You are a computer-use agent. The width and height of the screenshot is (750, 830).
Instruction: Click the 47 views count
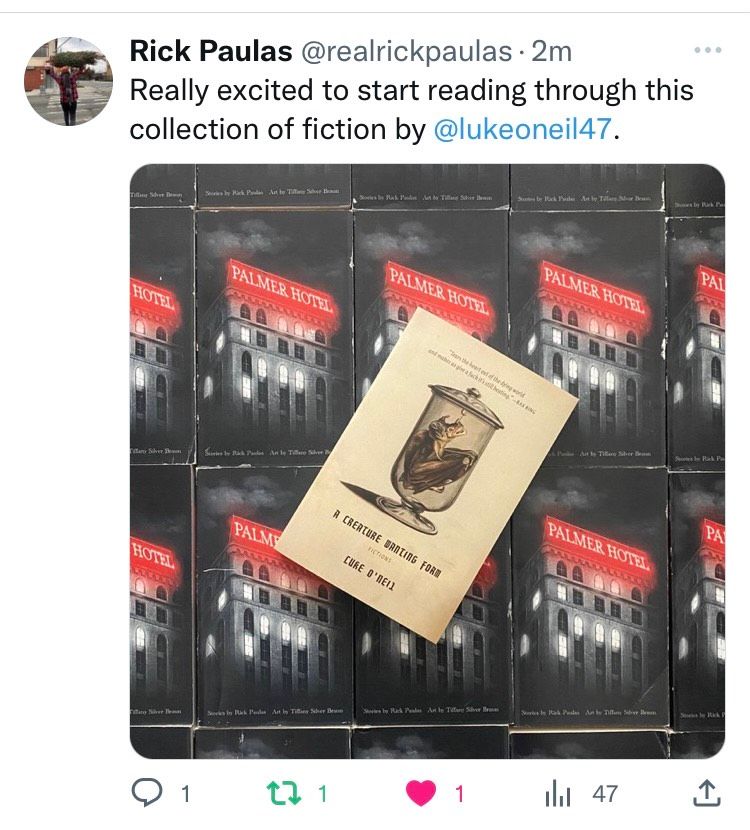click(605, 794)
